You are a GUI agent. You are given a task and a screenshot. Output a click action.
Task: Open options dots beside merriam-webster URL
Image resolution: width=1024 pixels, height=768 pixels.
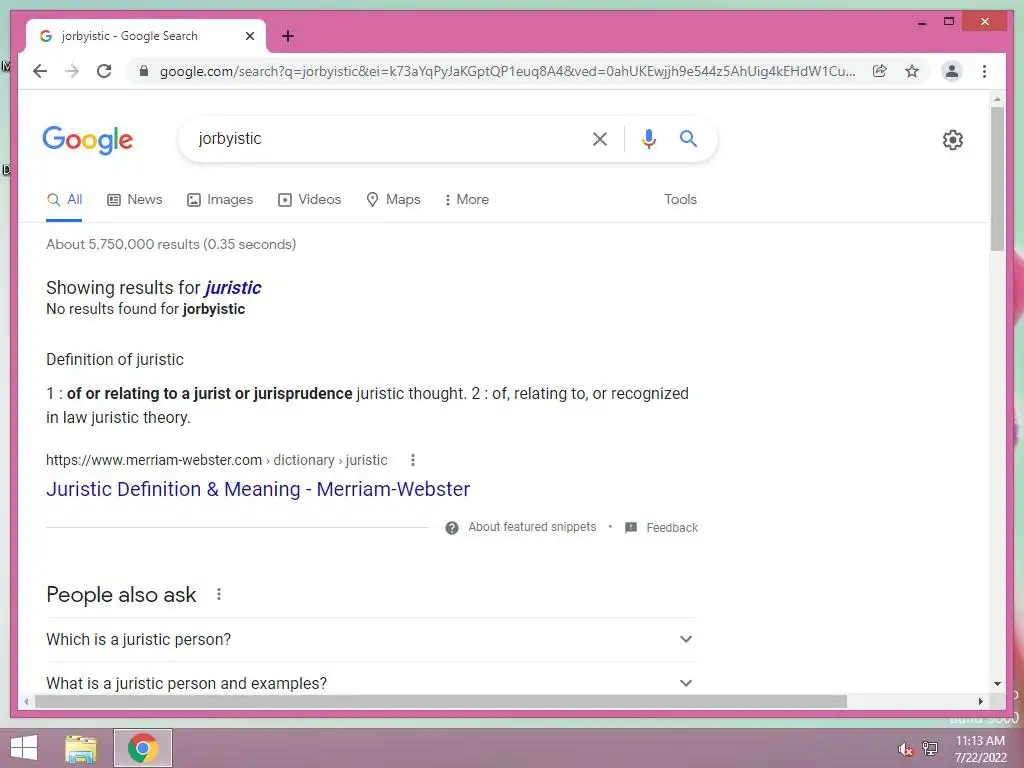413,460
